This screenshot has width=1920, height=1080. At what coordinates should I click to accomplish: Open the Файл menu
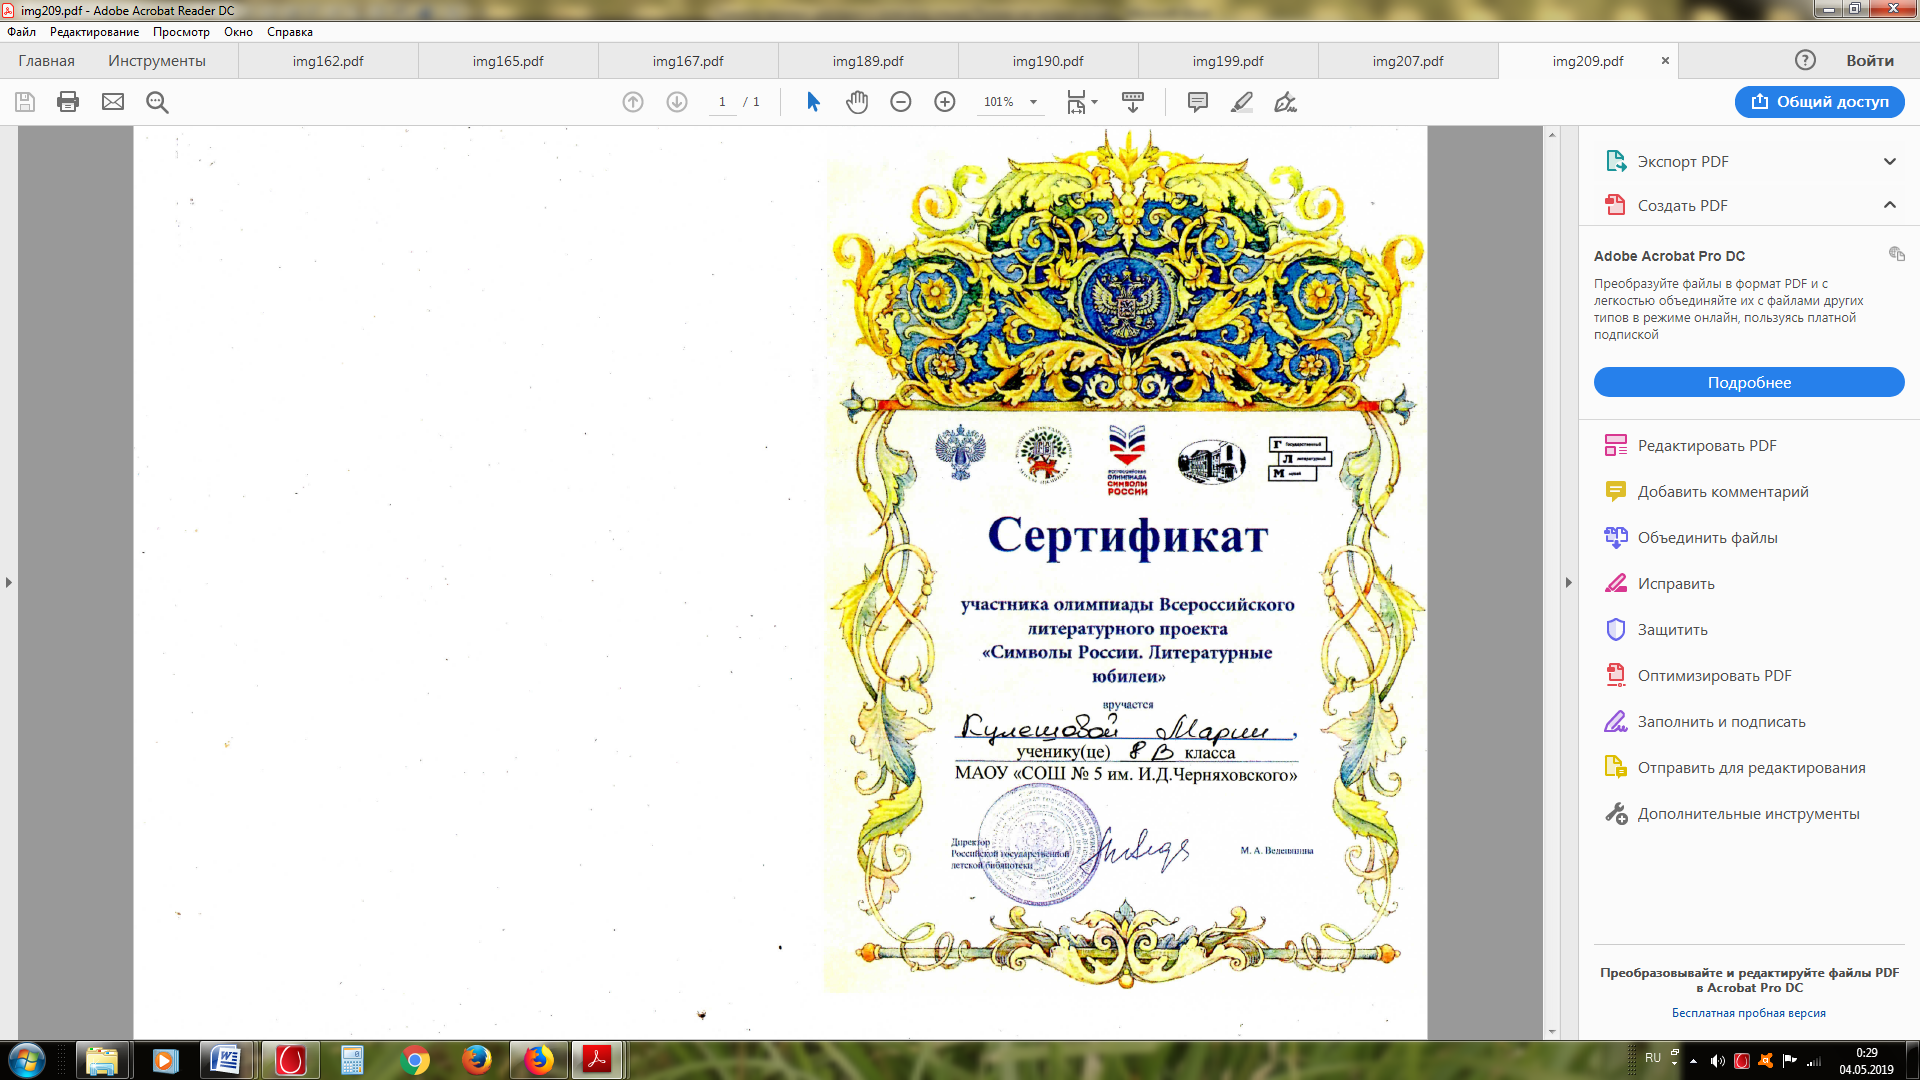21,32
